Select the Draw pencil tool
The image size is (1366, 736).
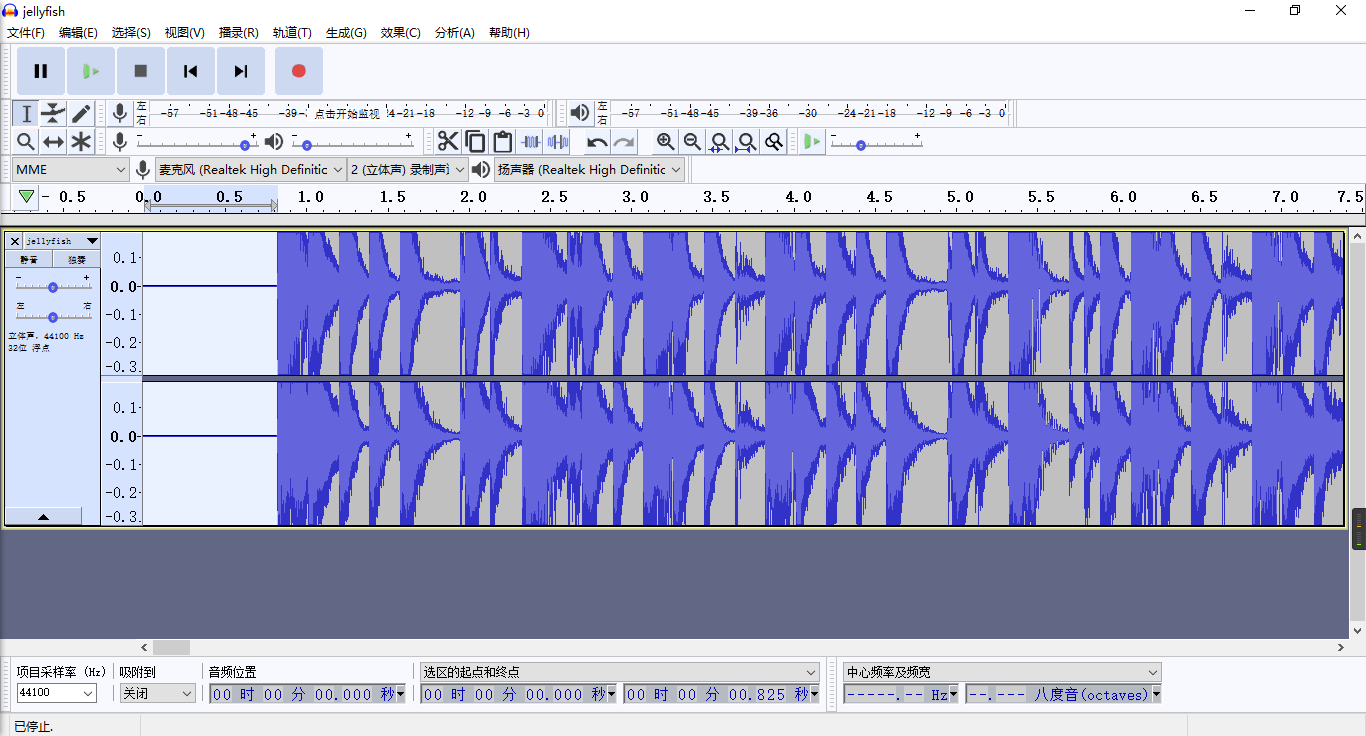(x=81, y=114)
